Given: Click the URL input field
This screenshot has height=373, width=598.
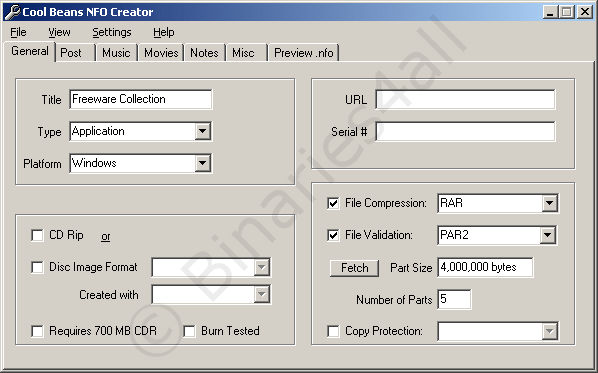Looking at the screenshot, I should point(465,100).
